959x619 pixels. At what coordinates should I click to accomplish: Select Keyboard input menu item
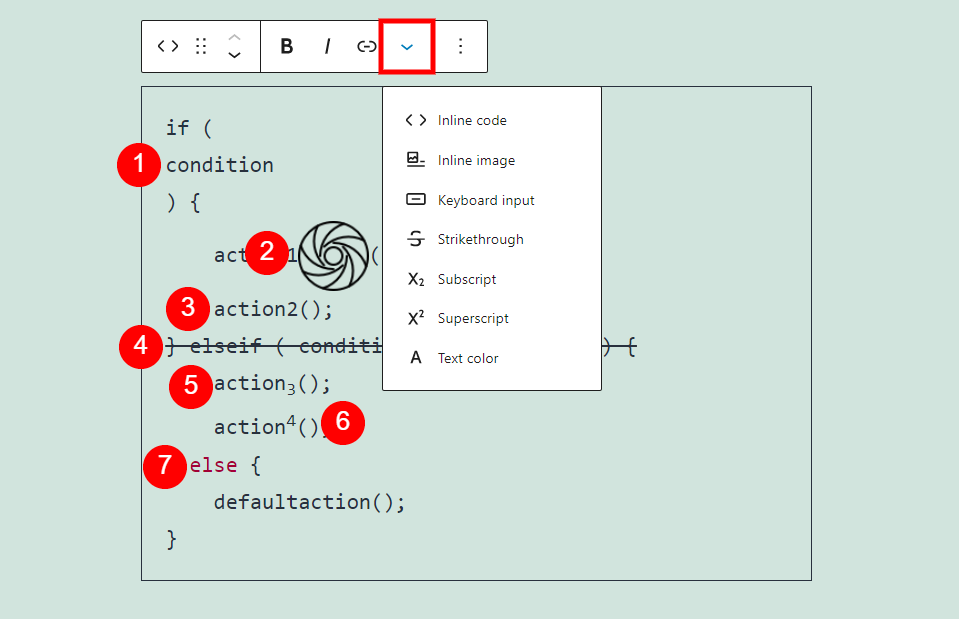(x=485, y=200)
